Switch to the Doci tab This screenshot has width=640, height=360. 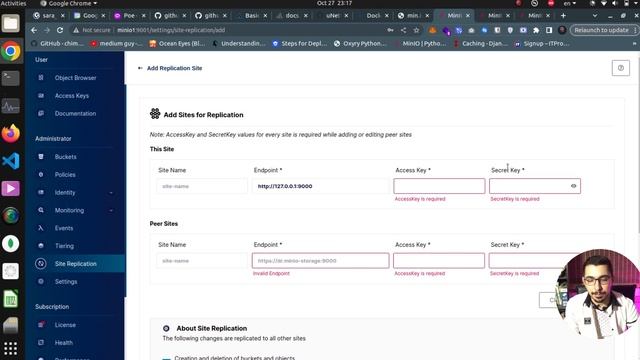pos(373,16)
